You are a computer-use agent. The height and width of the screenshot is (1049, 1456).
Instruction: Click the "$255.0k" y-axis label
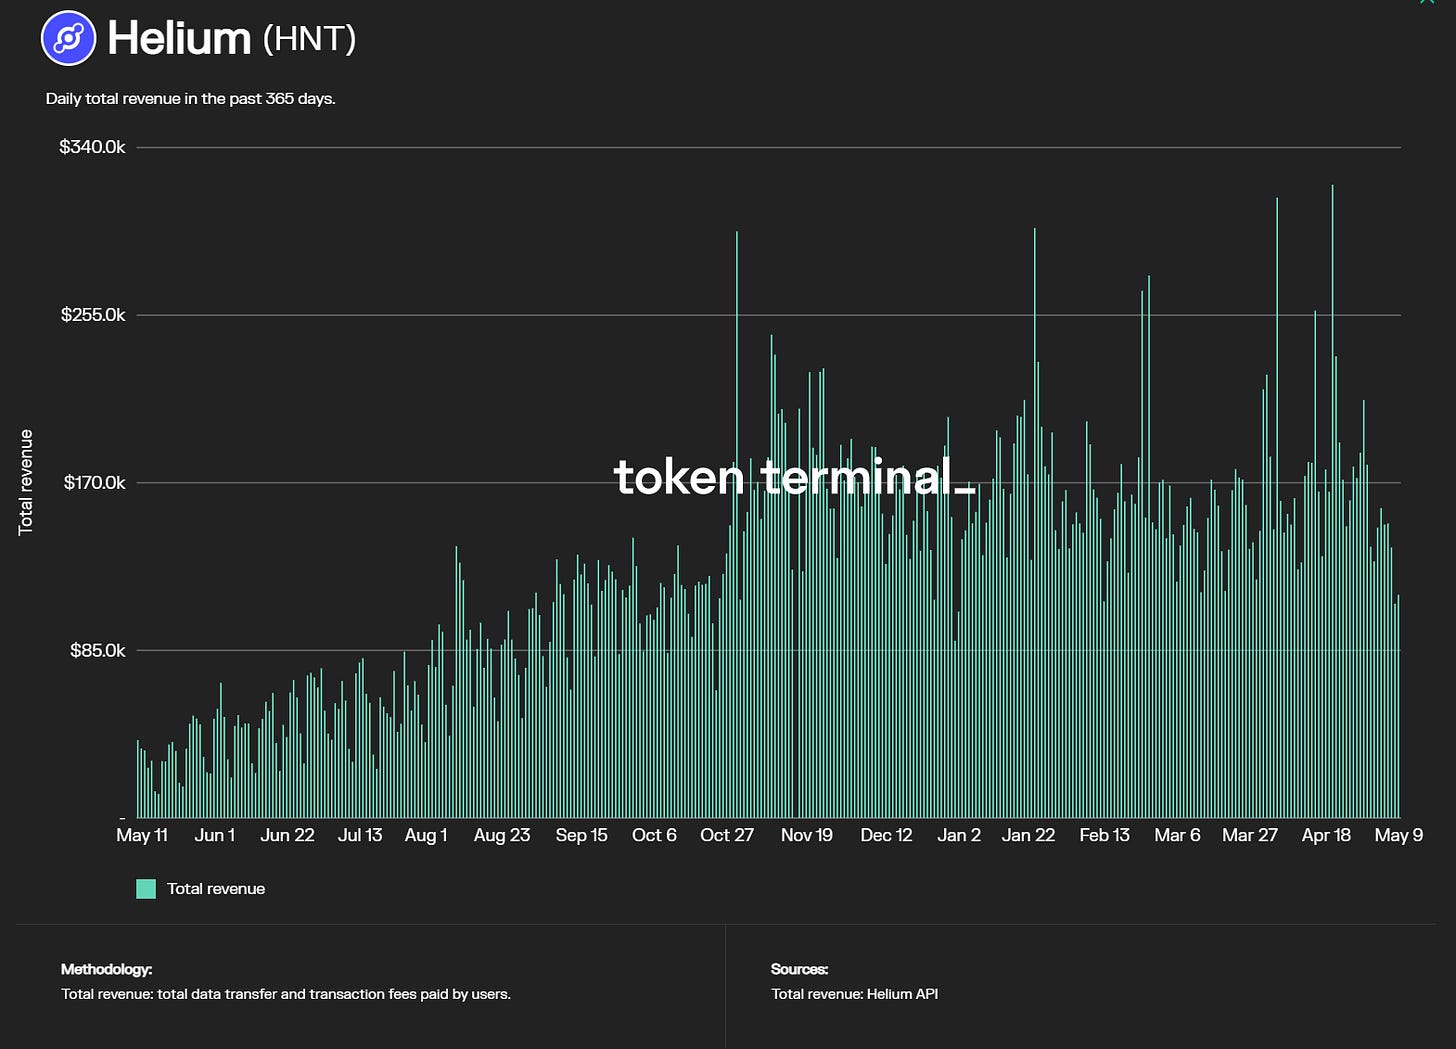(93, 315)
